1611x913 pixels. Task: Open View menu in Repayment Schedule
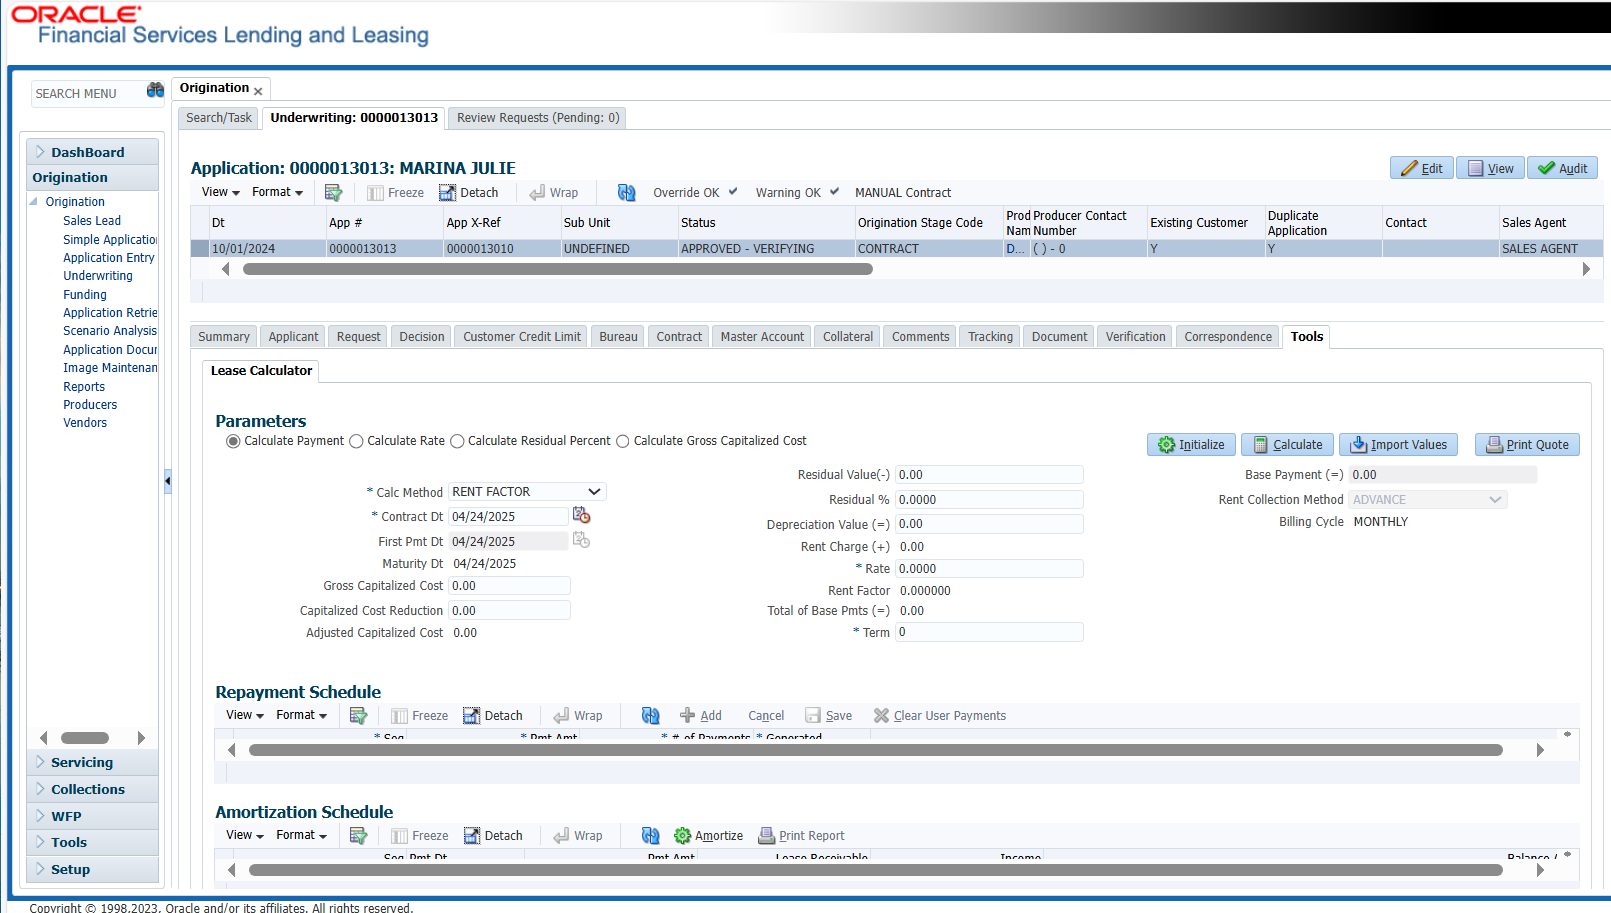click(245, 715)
